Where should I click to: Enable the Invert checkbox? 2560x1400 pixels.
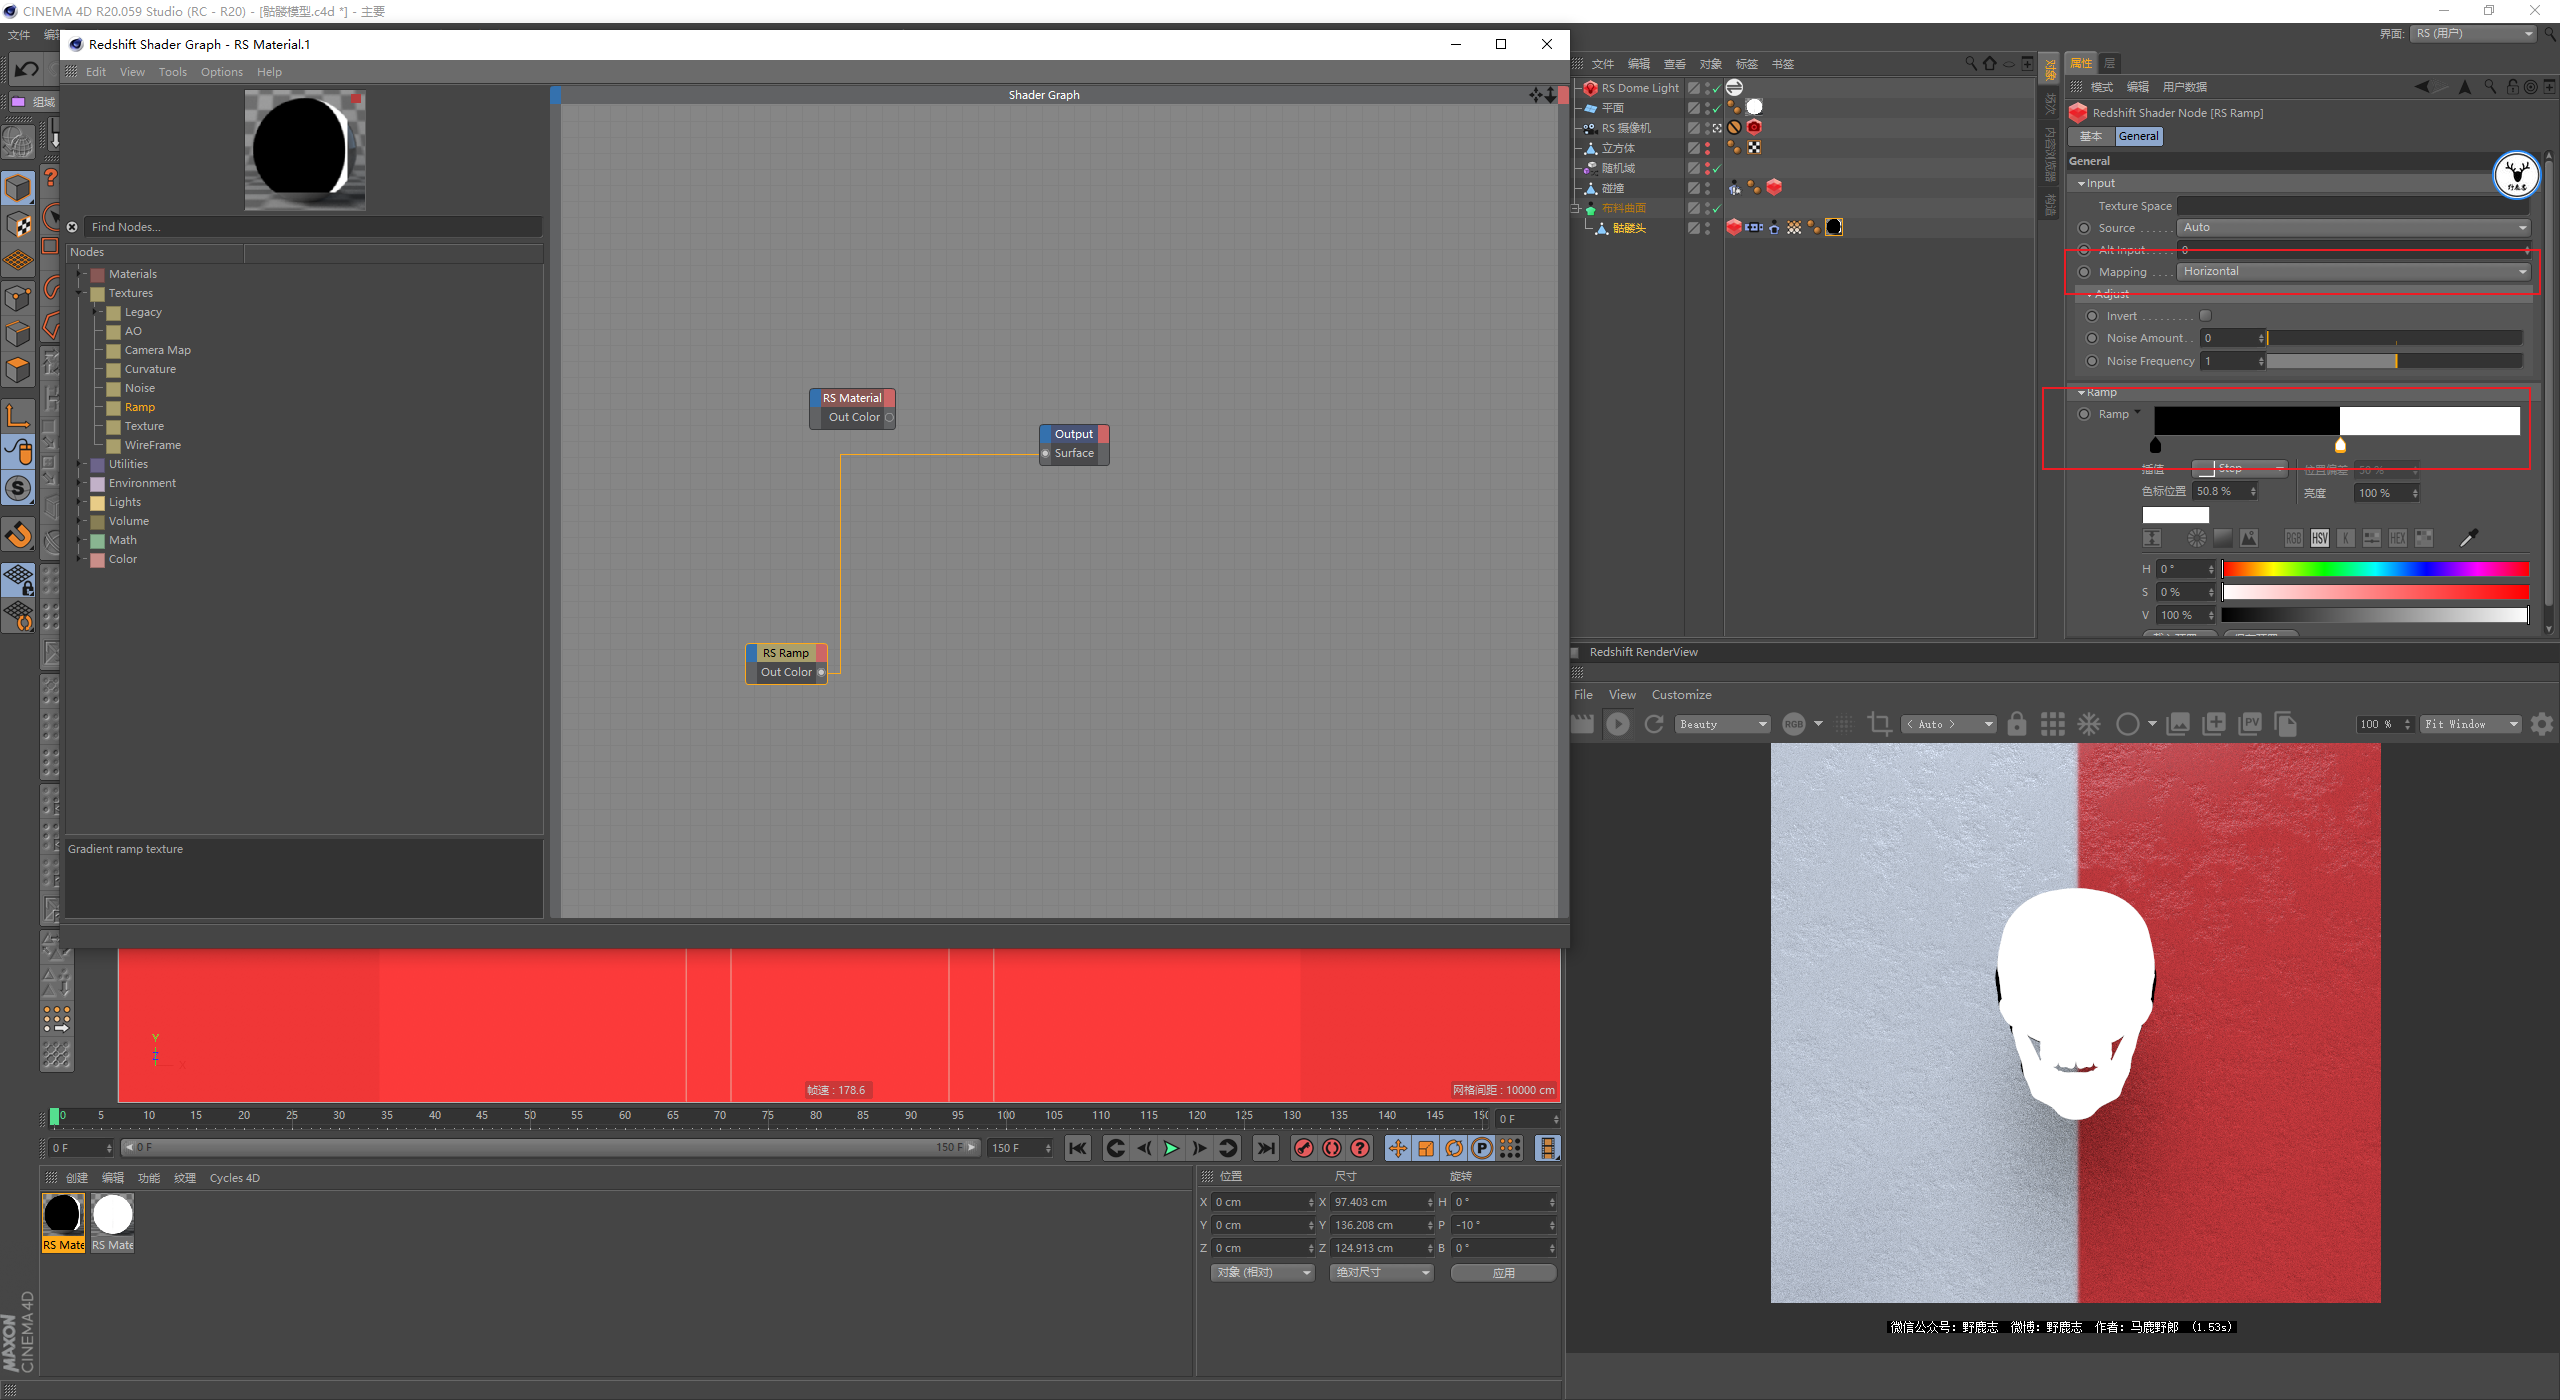pos(2205,316)
